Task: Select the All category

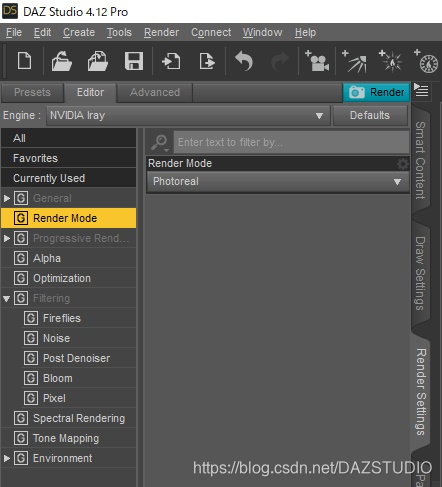Action: click(69, 138)
